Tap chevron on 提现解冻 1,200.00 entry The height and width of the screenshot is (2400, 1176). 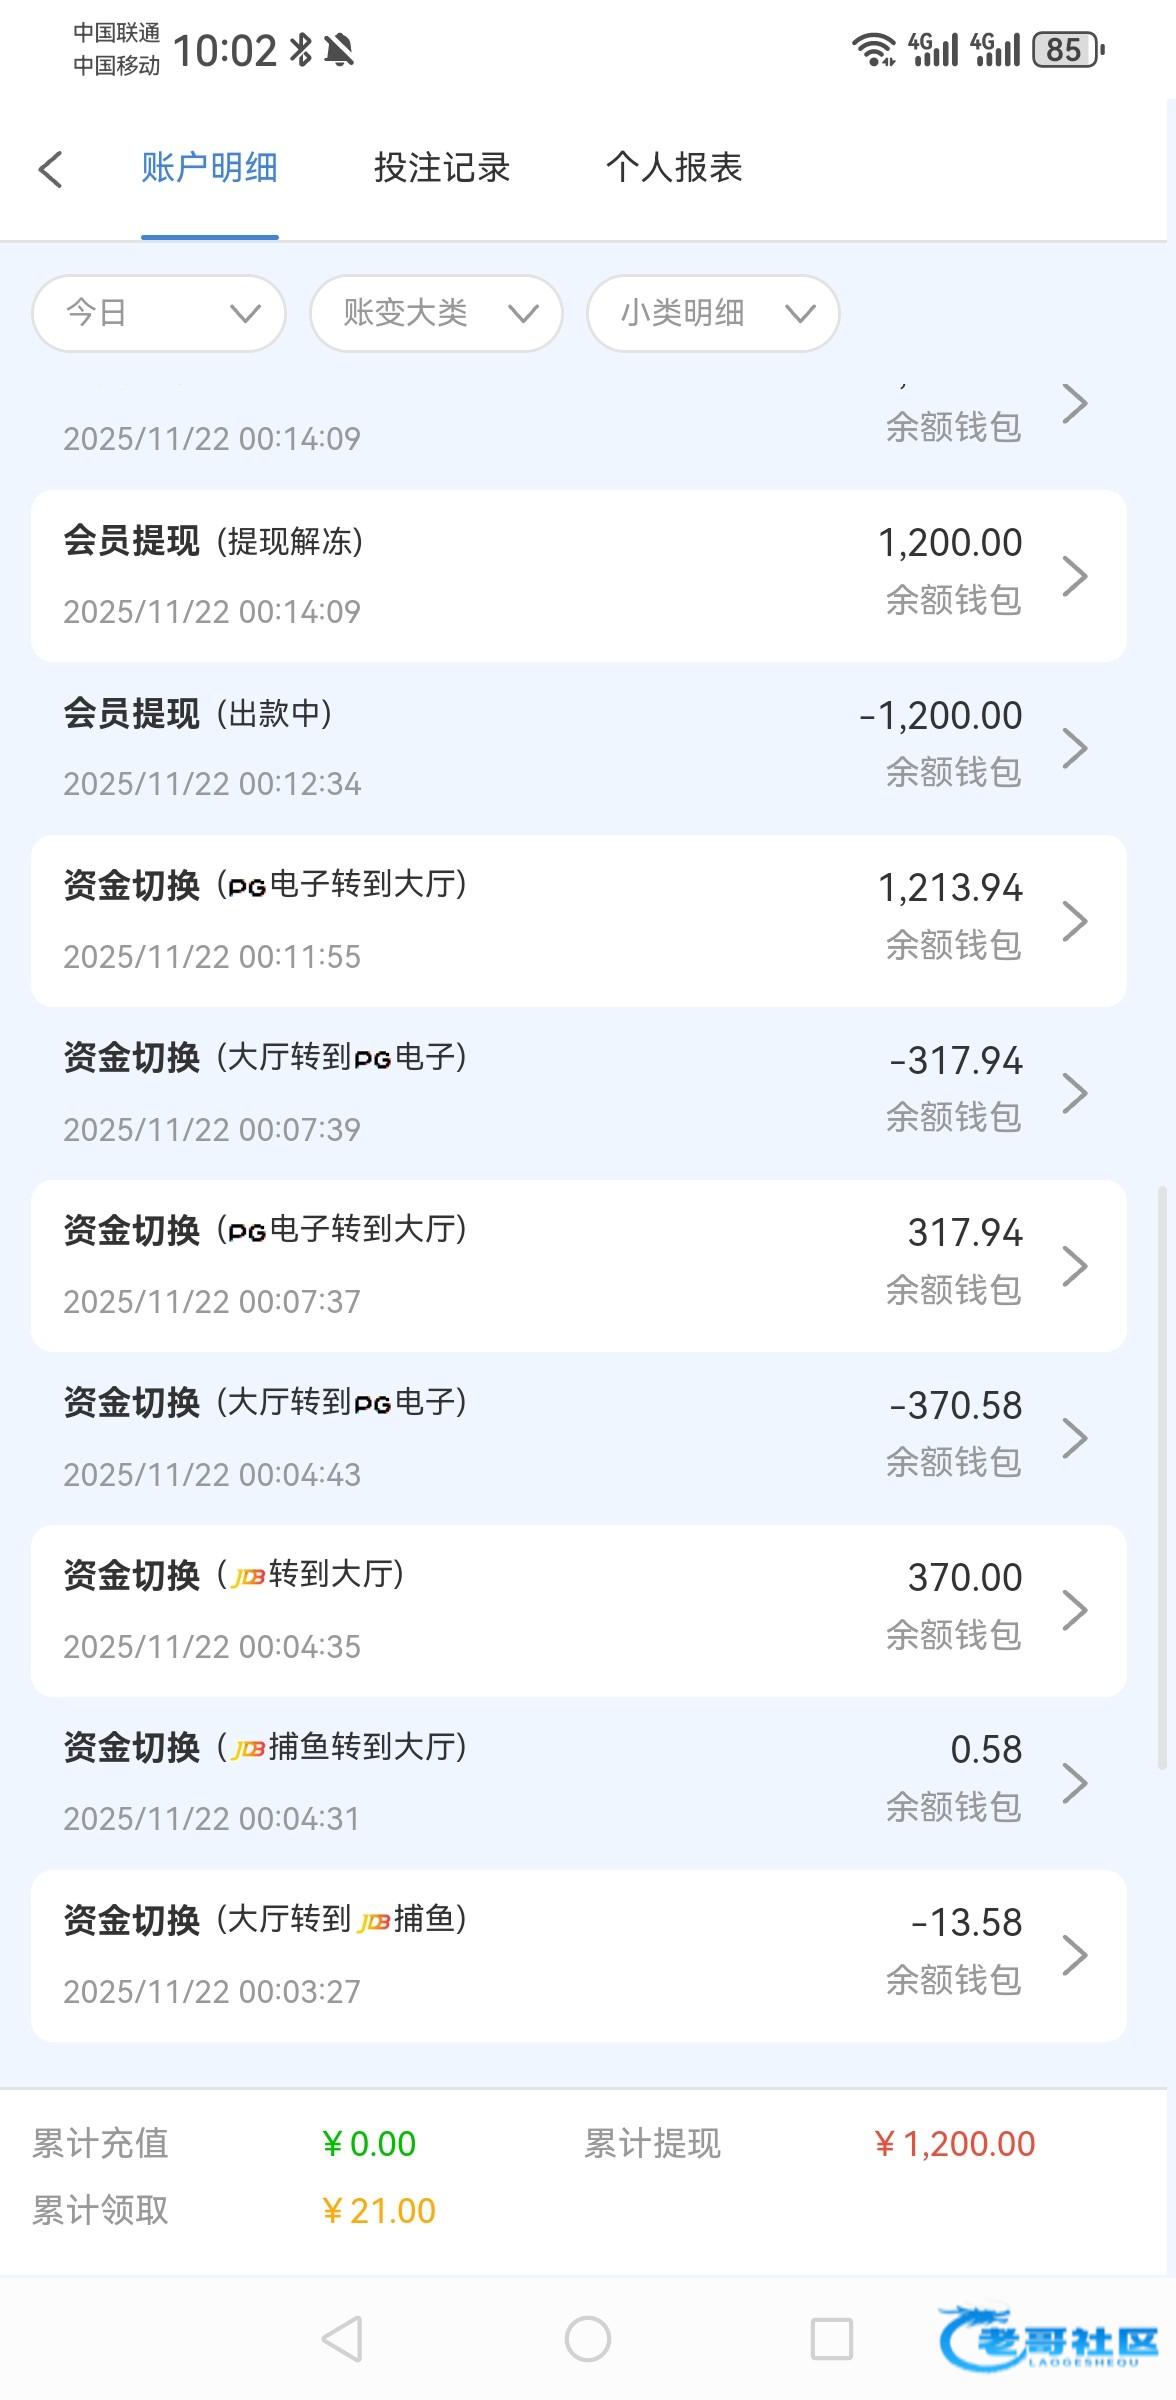[x=1074, y=576]
